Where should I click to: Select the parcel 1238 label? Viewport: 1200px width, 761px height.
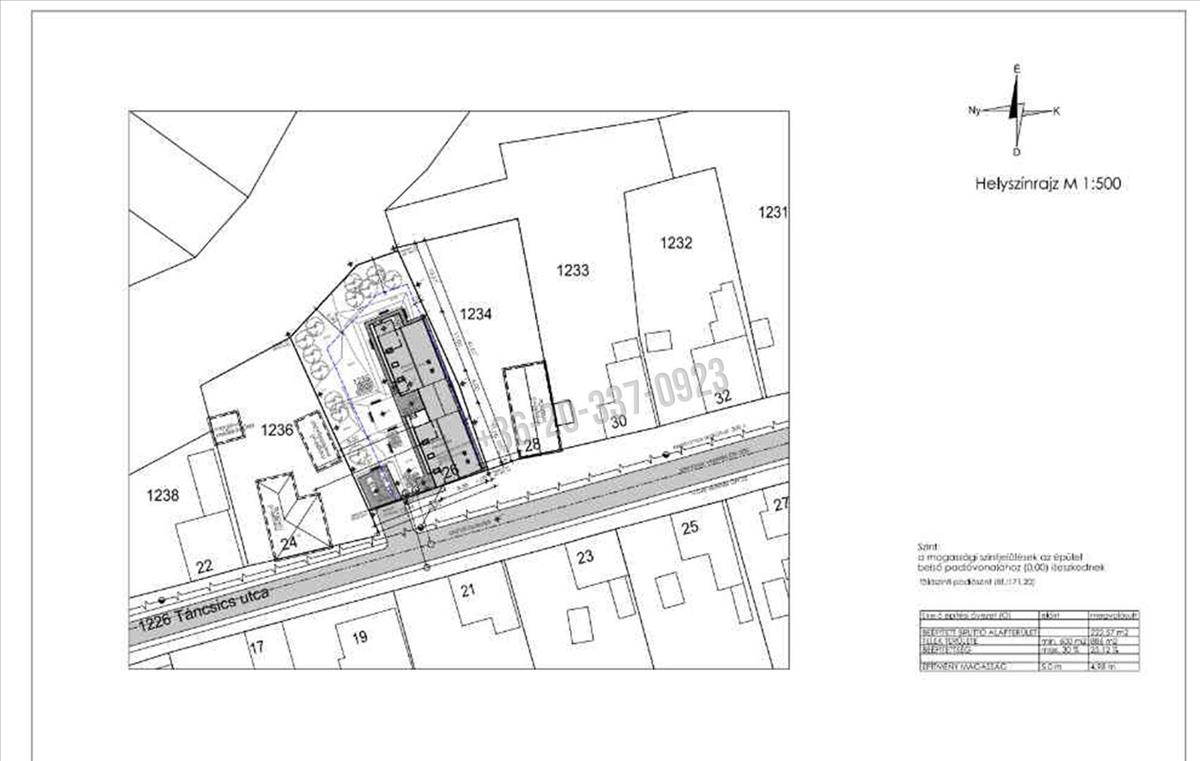coord(161,495)
